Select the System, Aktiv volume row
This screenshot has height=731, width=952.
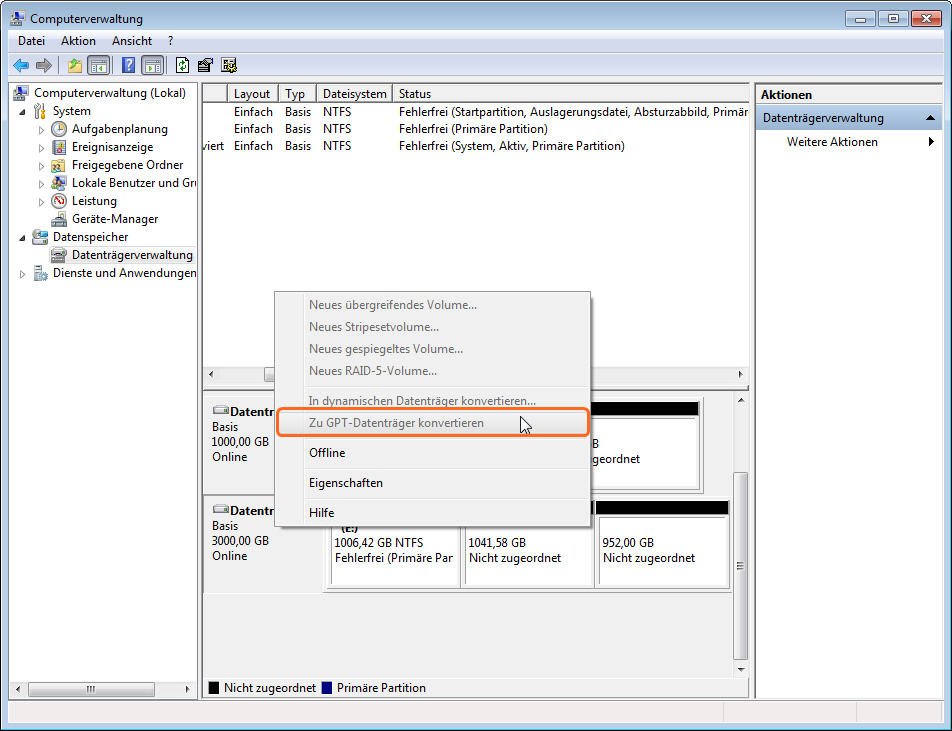tap(511, 146)
